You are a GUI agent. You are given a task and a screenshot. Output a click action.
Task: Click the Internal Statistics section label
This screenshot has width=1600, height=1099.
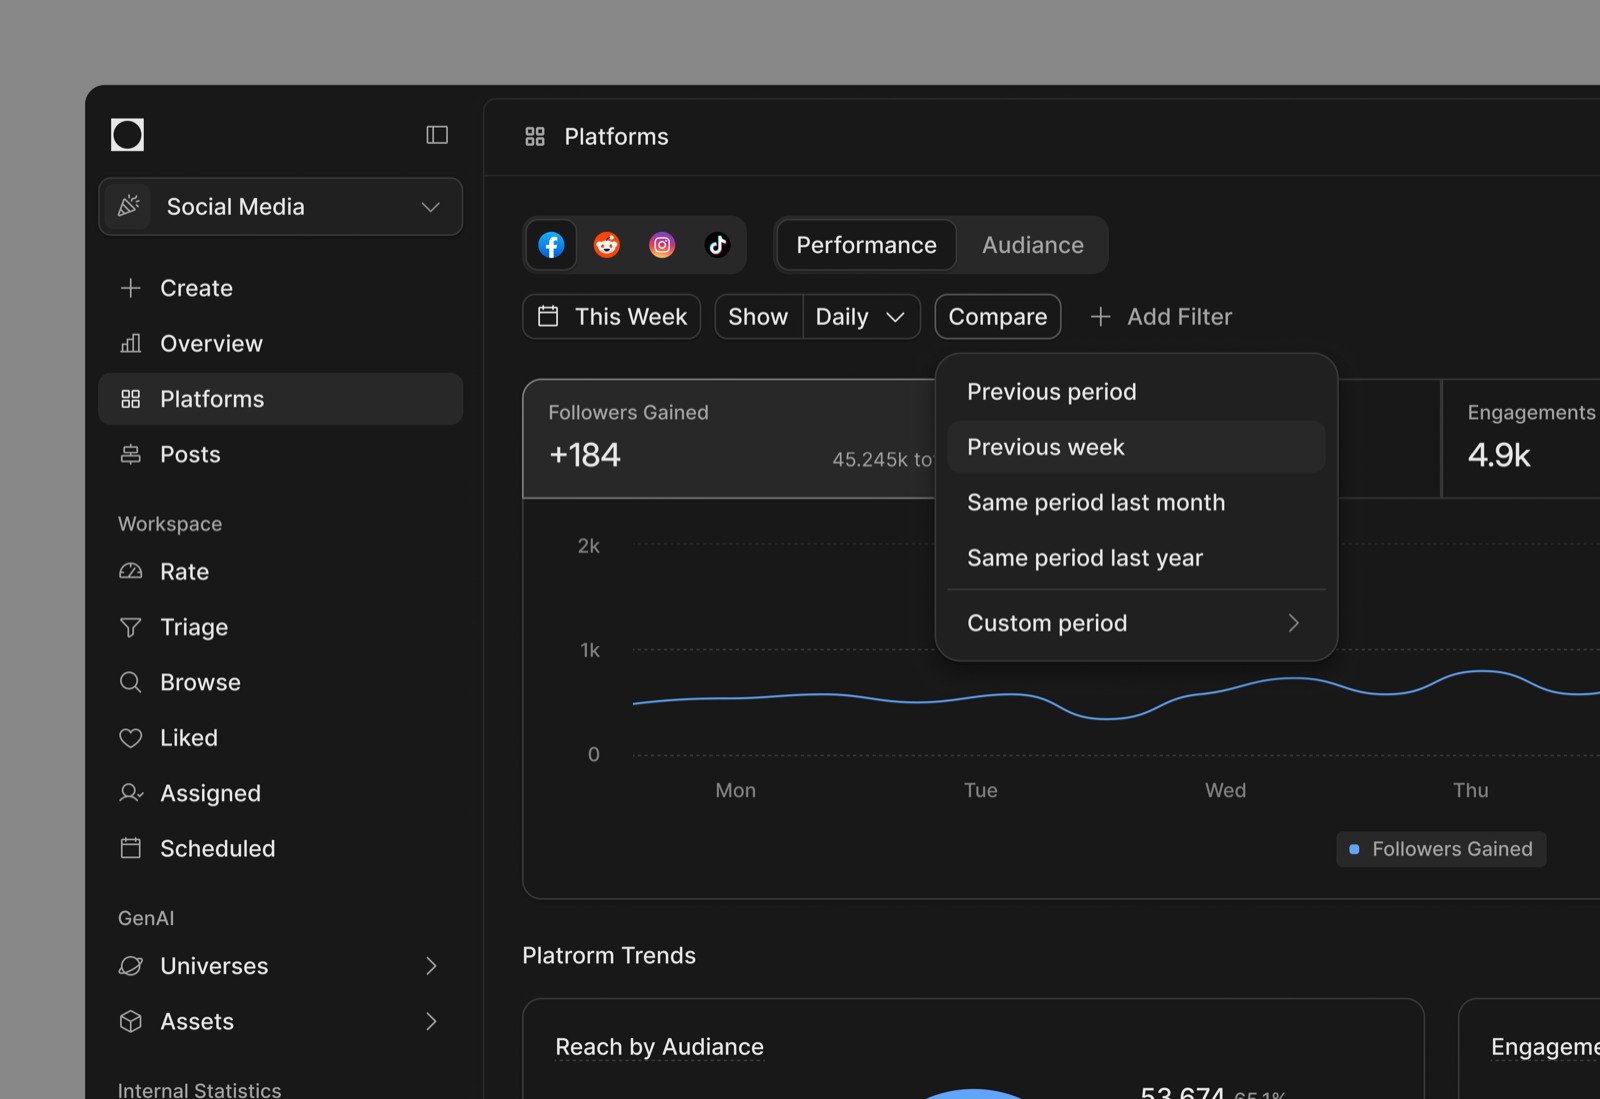[x=199, y=1089]
